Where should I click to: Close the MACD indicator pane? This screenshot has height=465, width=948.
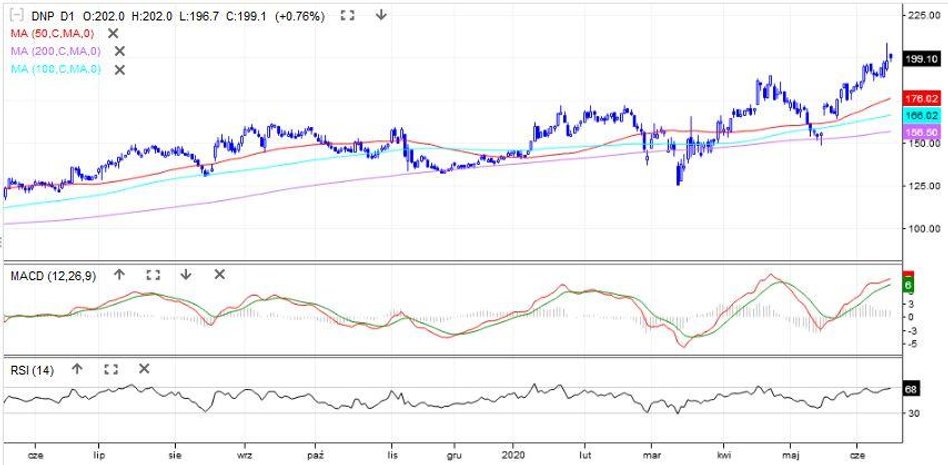219,274
